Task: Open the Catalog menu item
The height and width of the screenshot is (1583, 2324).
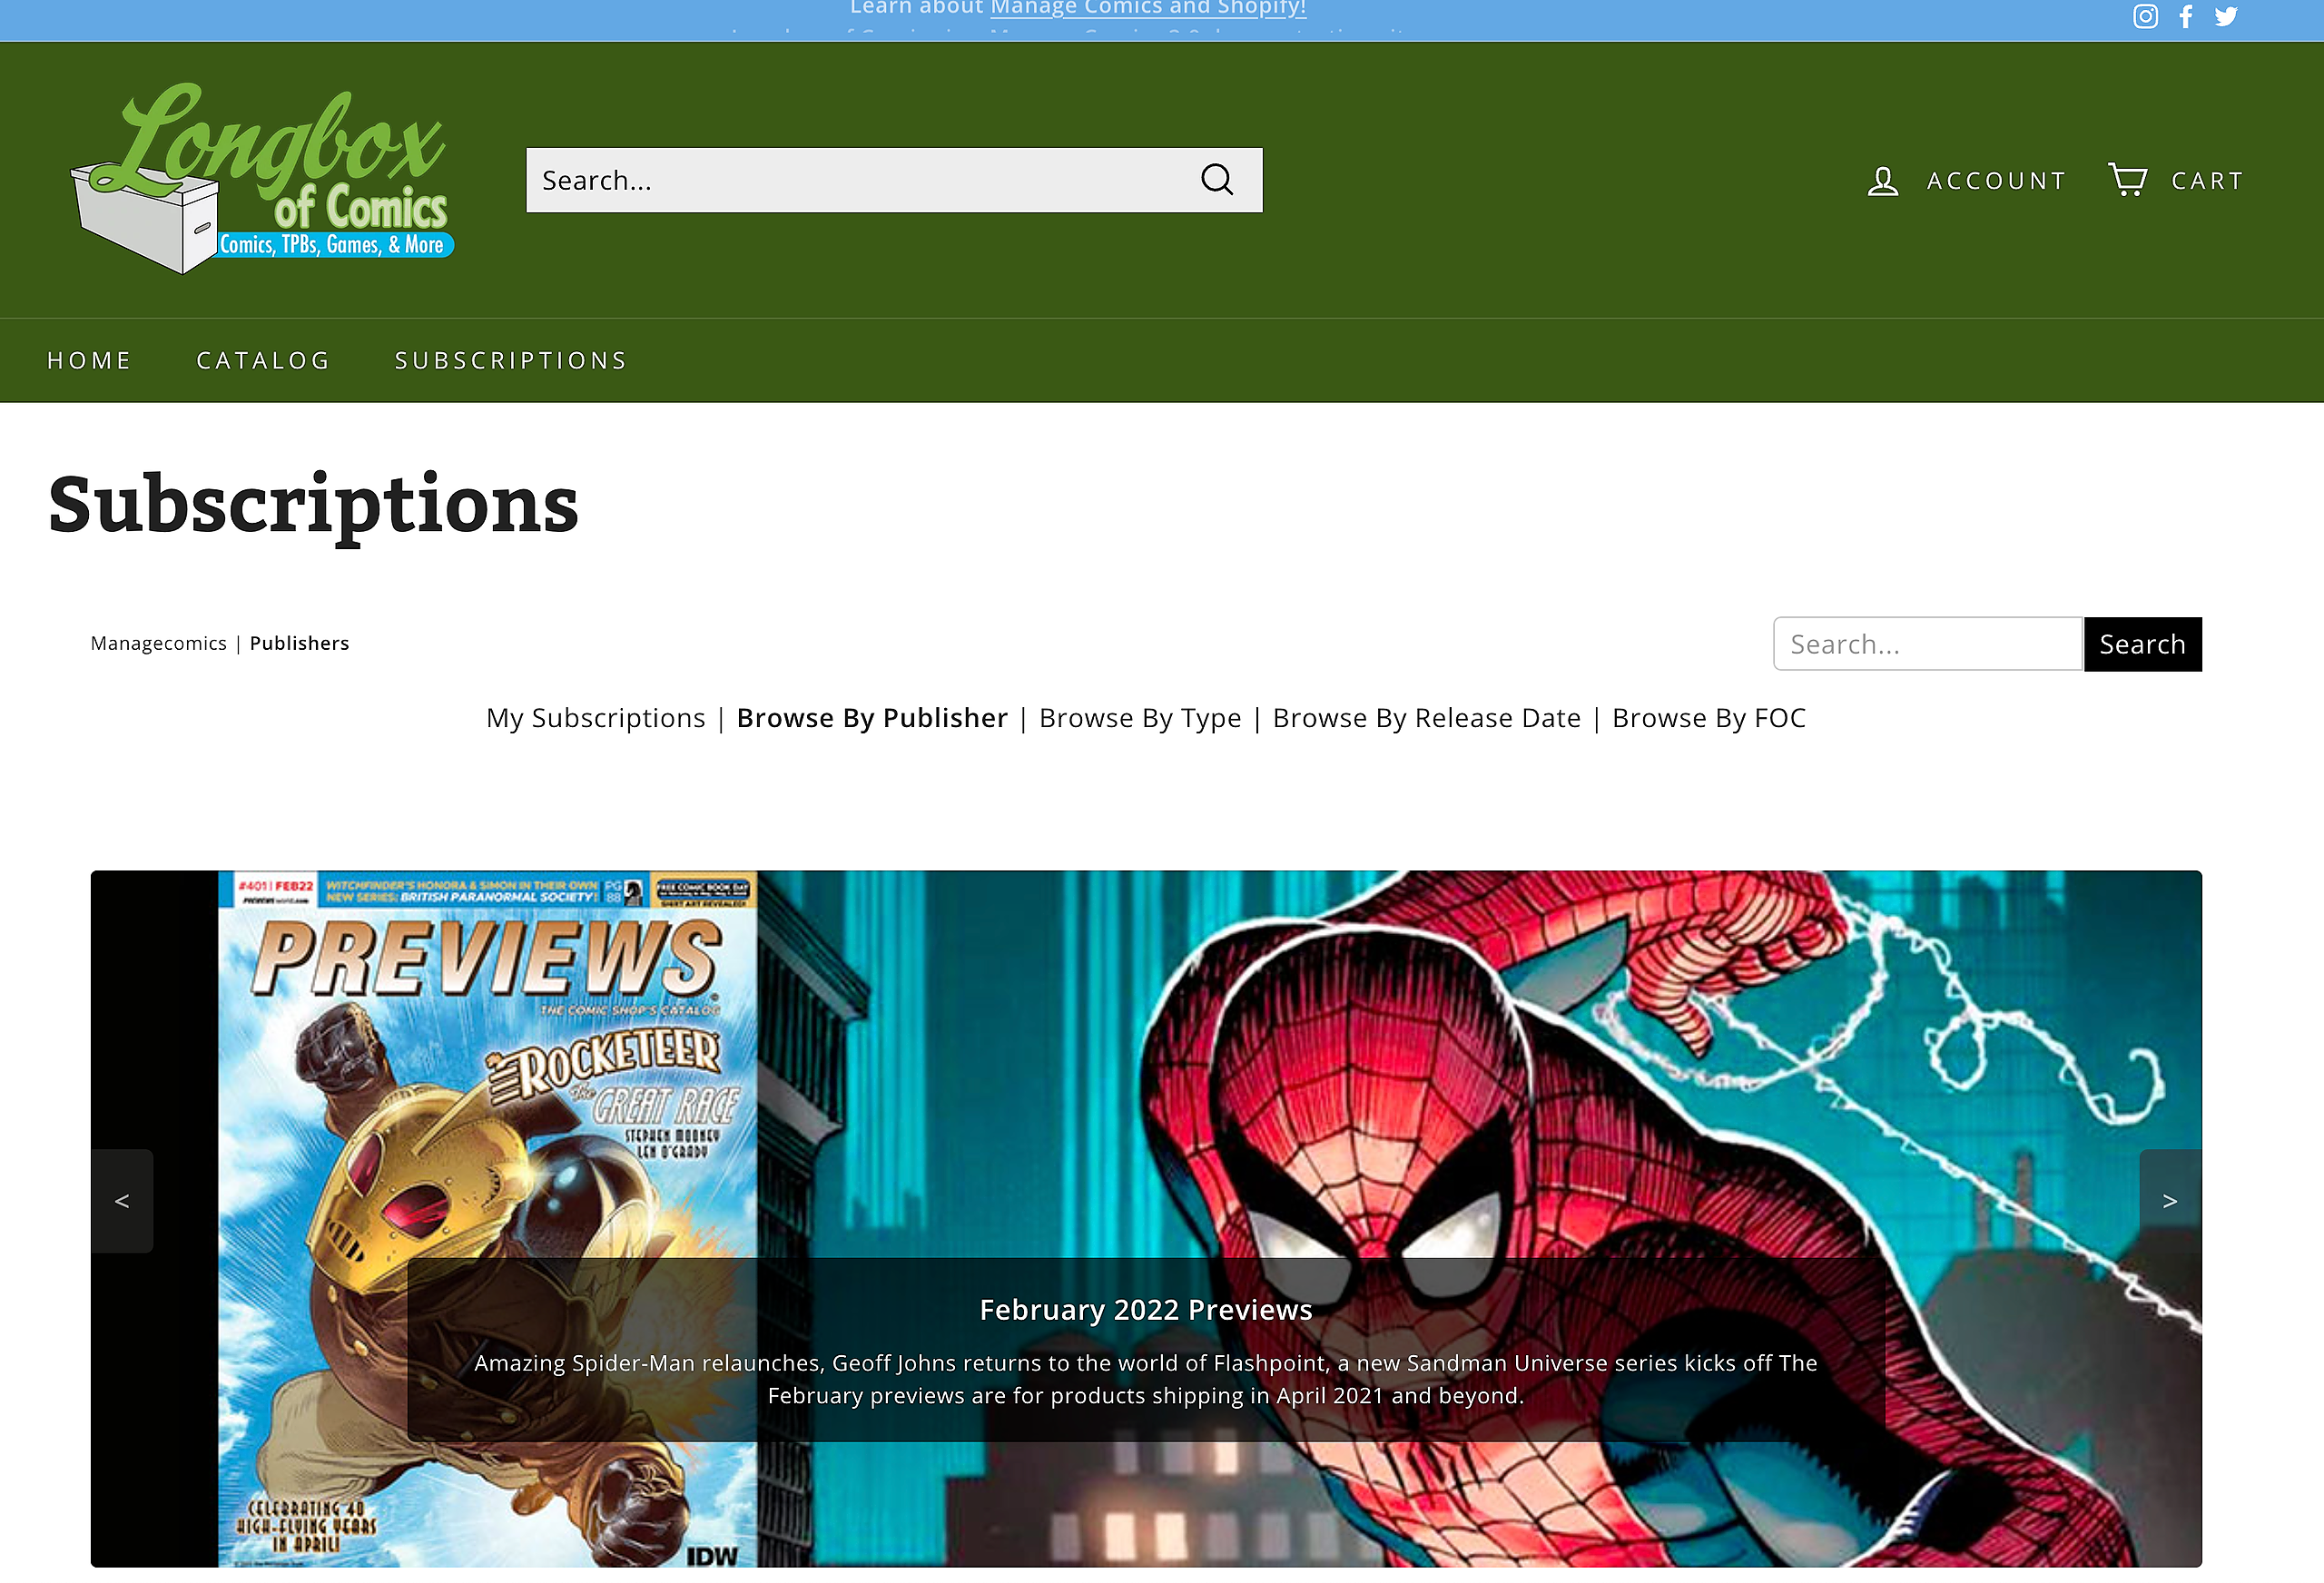Action: pyautogui.click(x=263, y=360)
